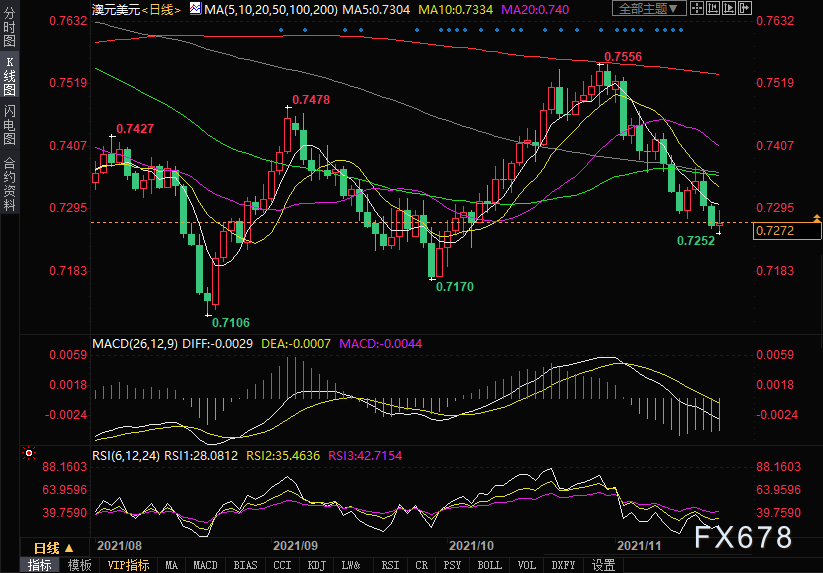
Task: Click the 0.7170 low price label
Action: 455,286
